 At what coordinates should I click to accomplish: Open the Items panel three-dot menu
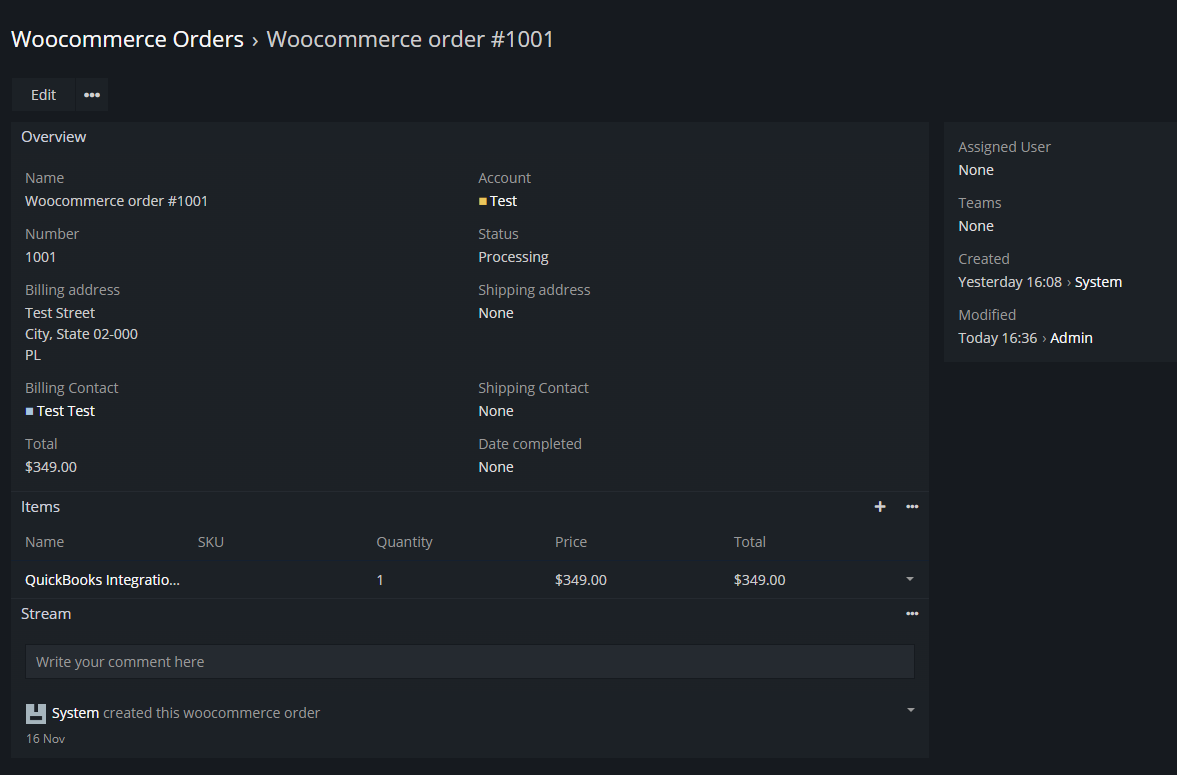(912, 507)
